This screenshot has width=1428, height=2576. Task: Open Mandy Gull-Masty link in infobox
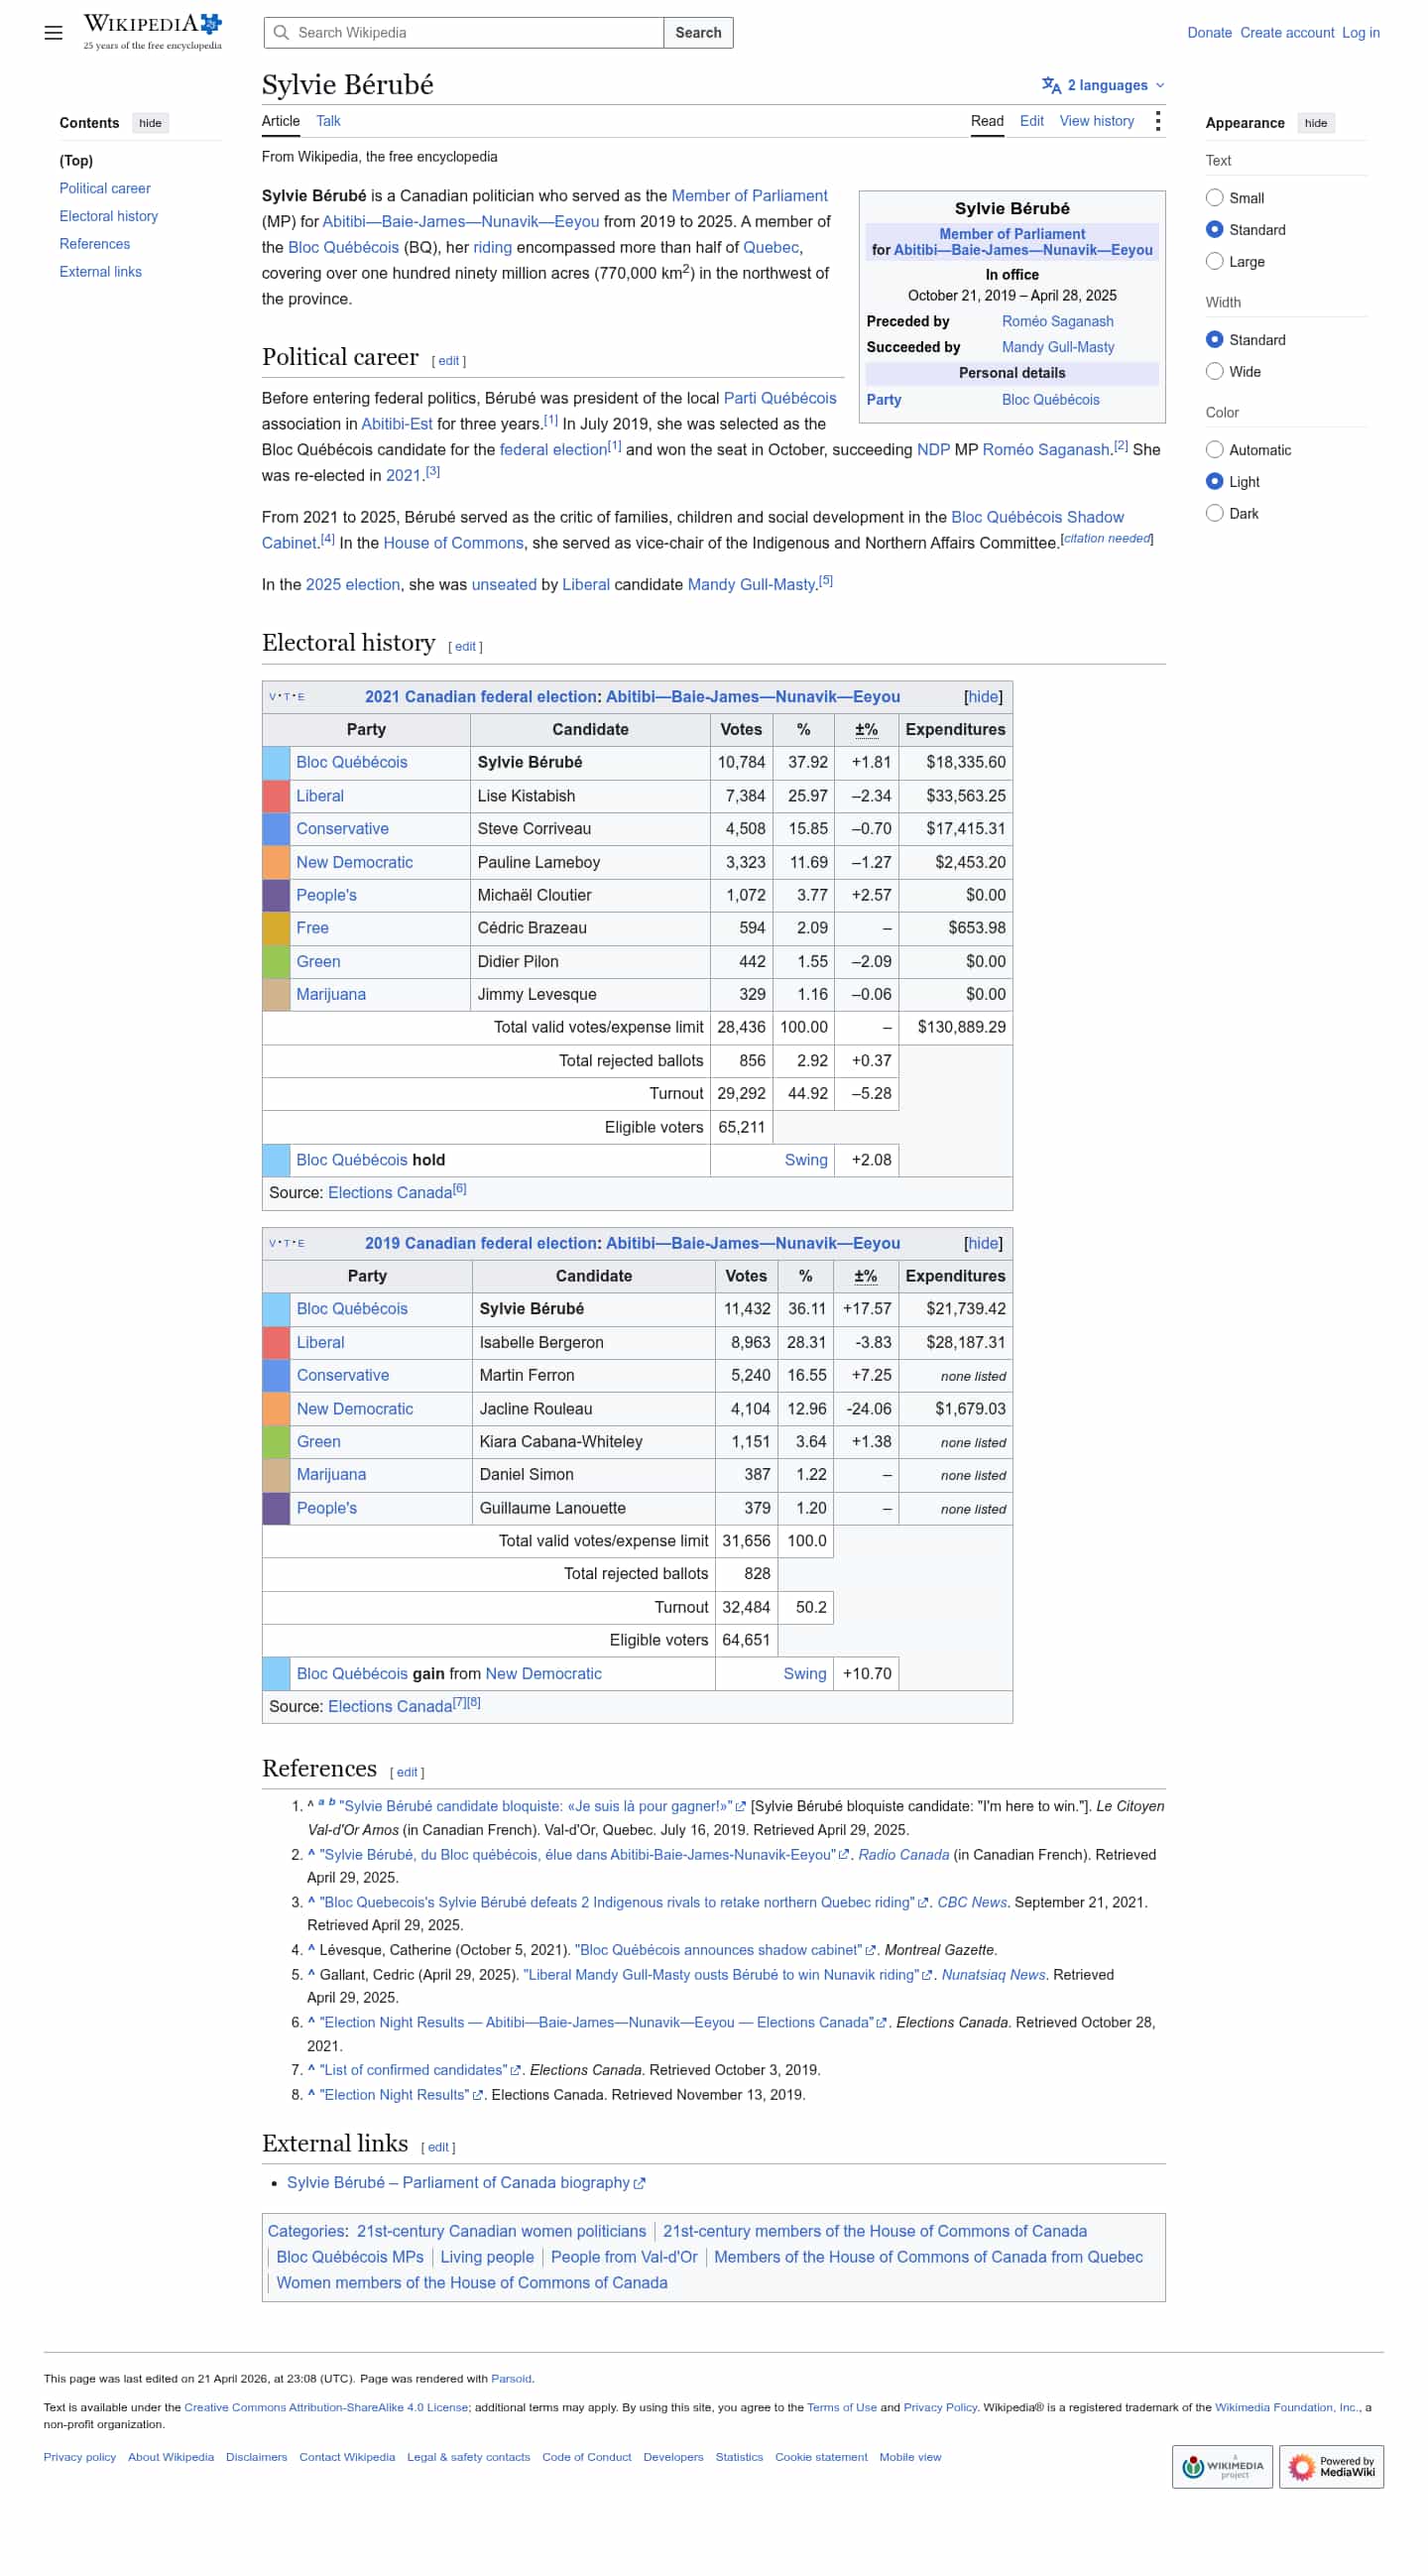[x=1058, y=347]
